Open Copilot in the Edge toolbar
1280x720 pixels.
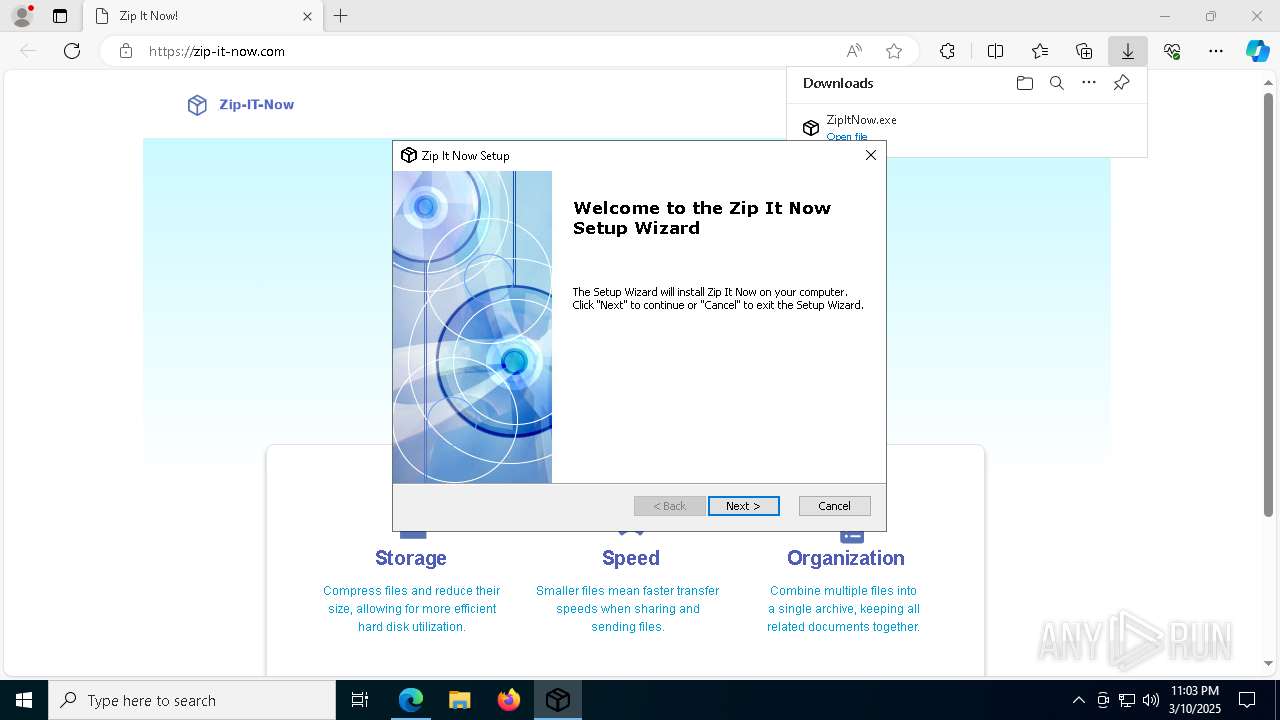pos(1257,51)
